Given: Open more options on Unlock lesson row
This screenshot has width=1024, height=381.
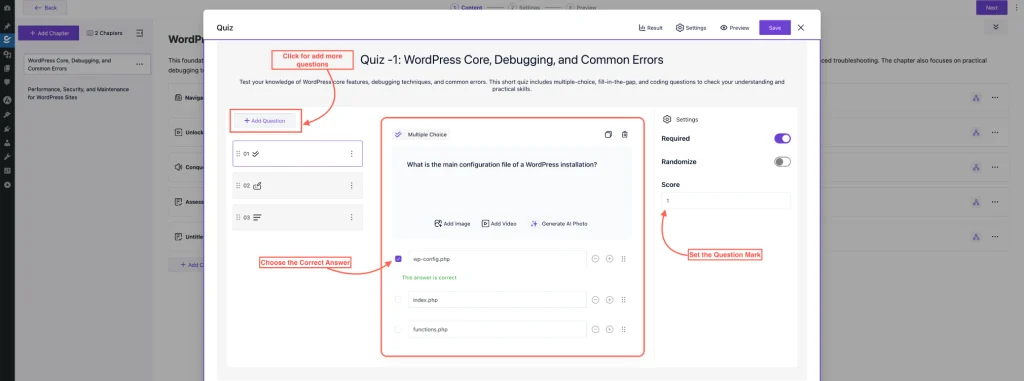Looking at the screenshot, I should (x=995, y=132).
